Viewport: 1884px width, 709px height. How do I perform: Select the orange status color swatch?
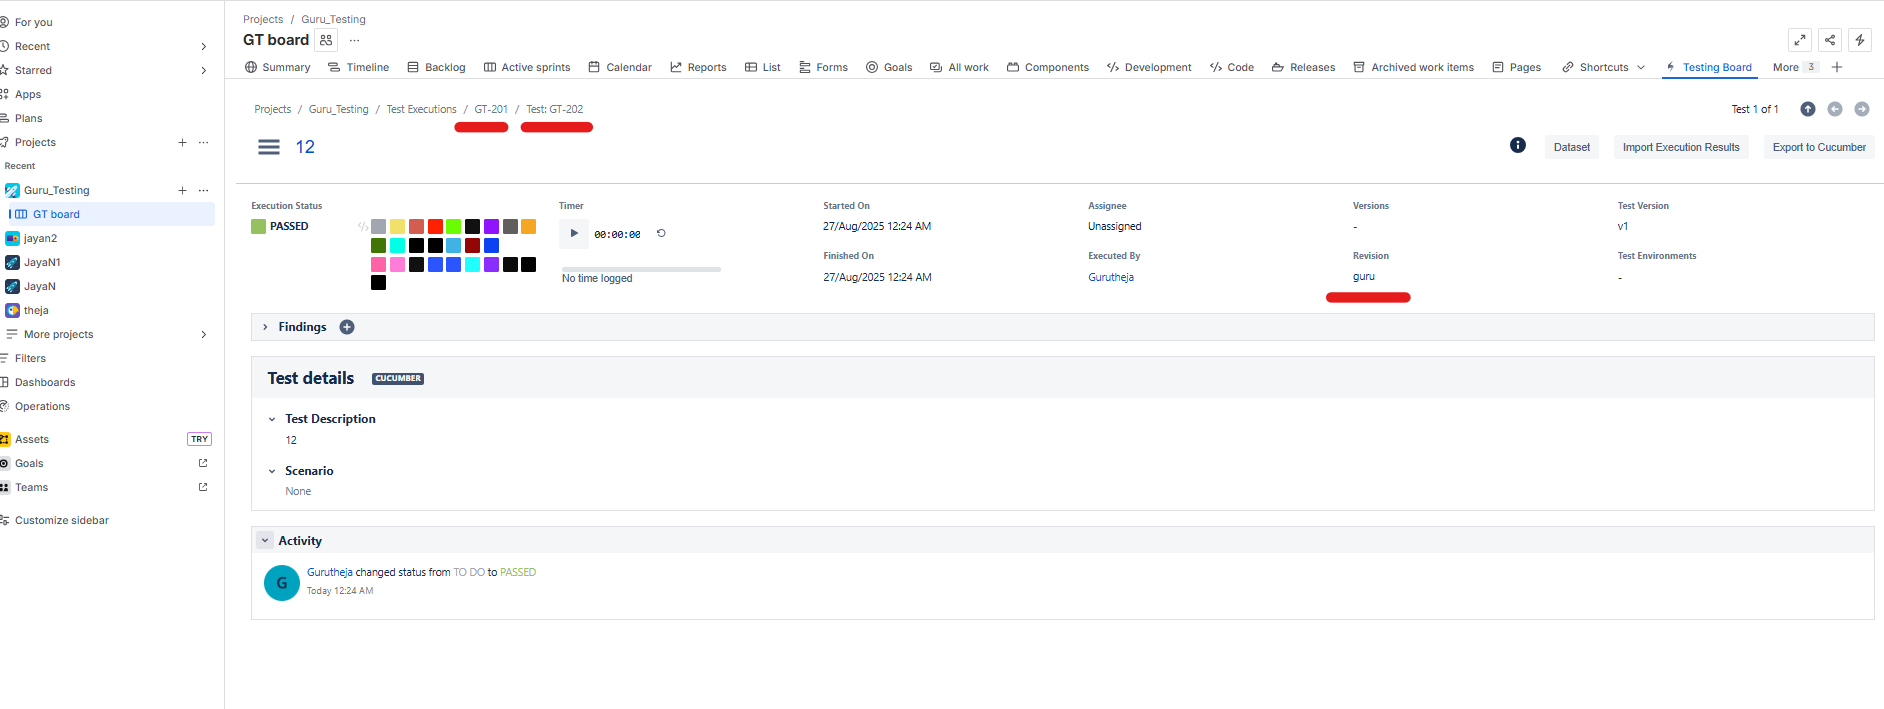tap(528, 227)
